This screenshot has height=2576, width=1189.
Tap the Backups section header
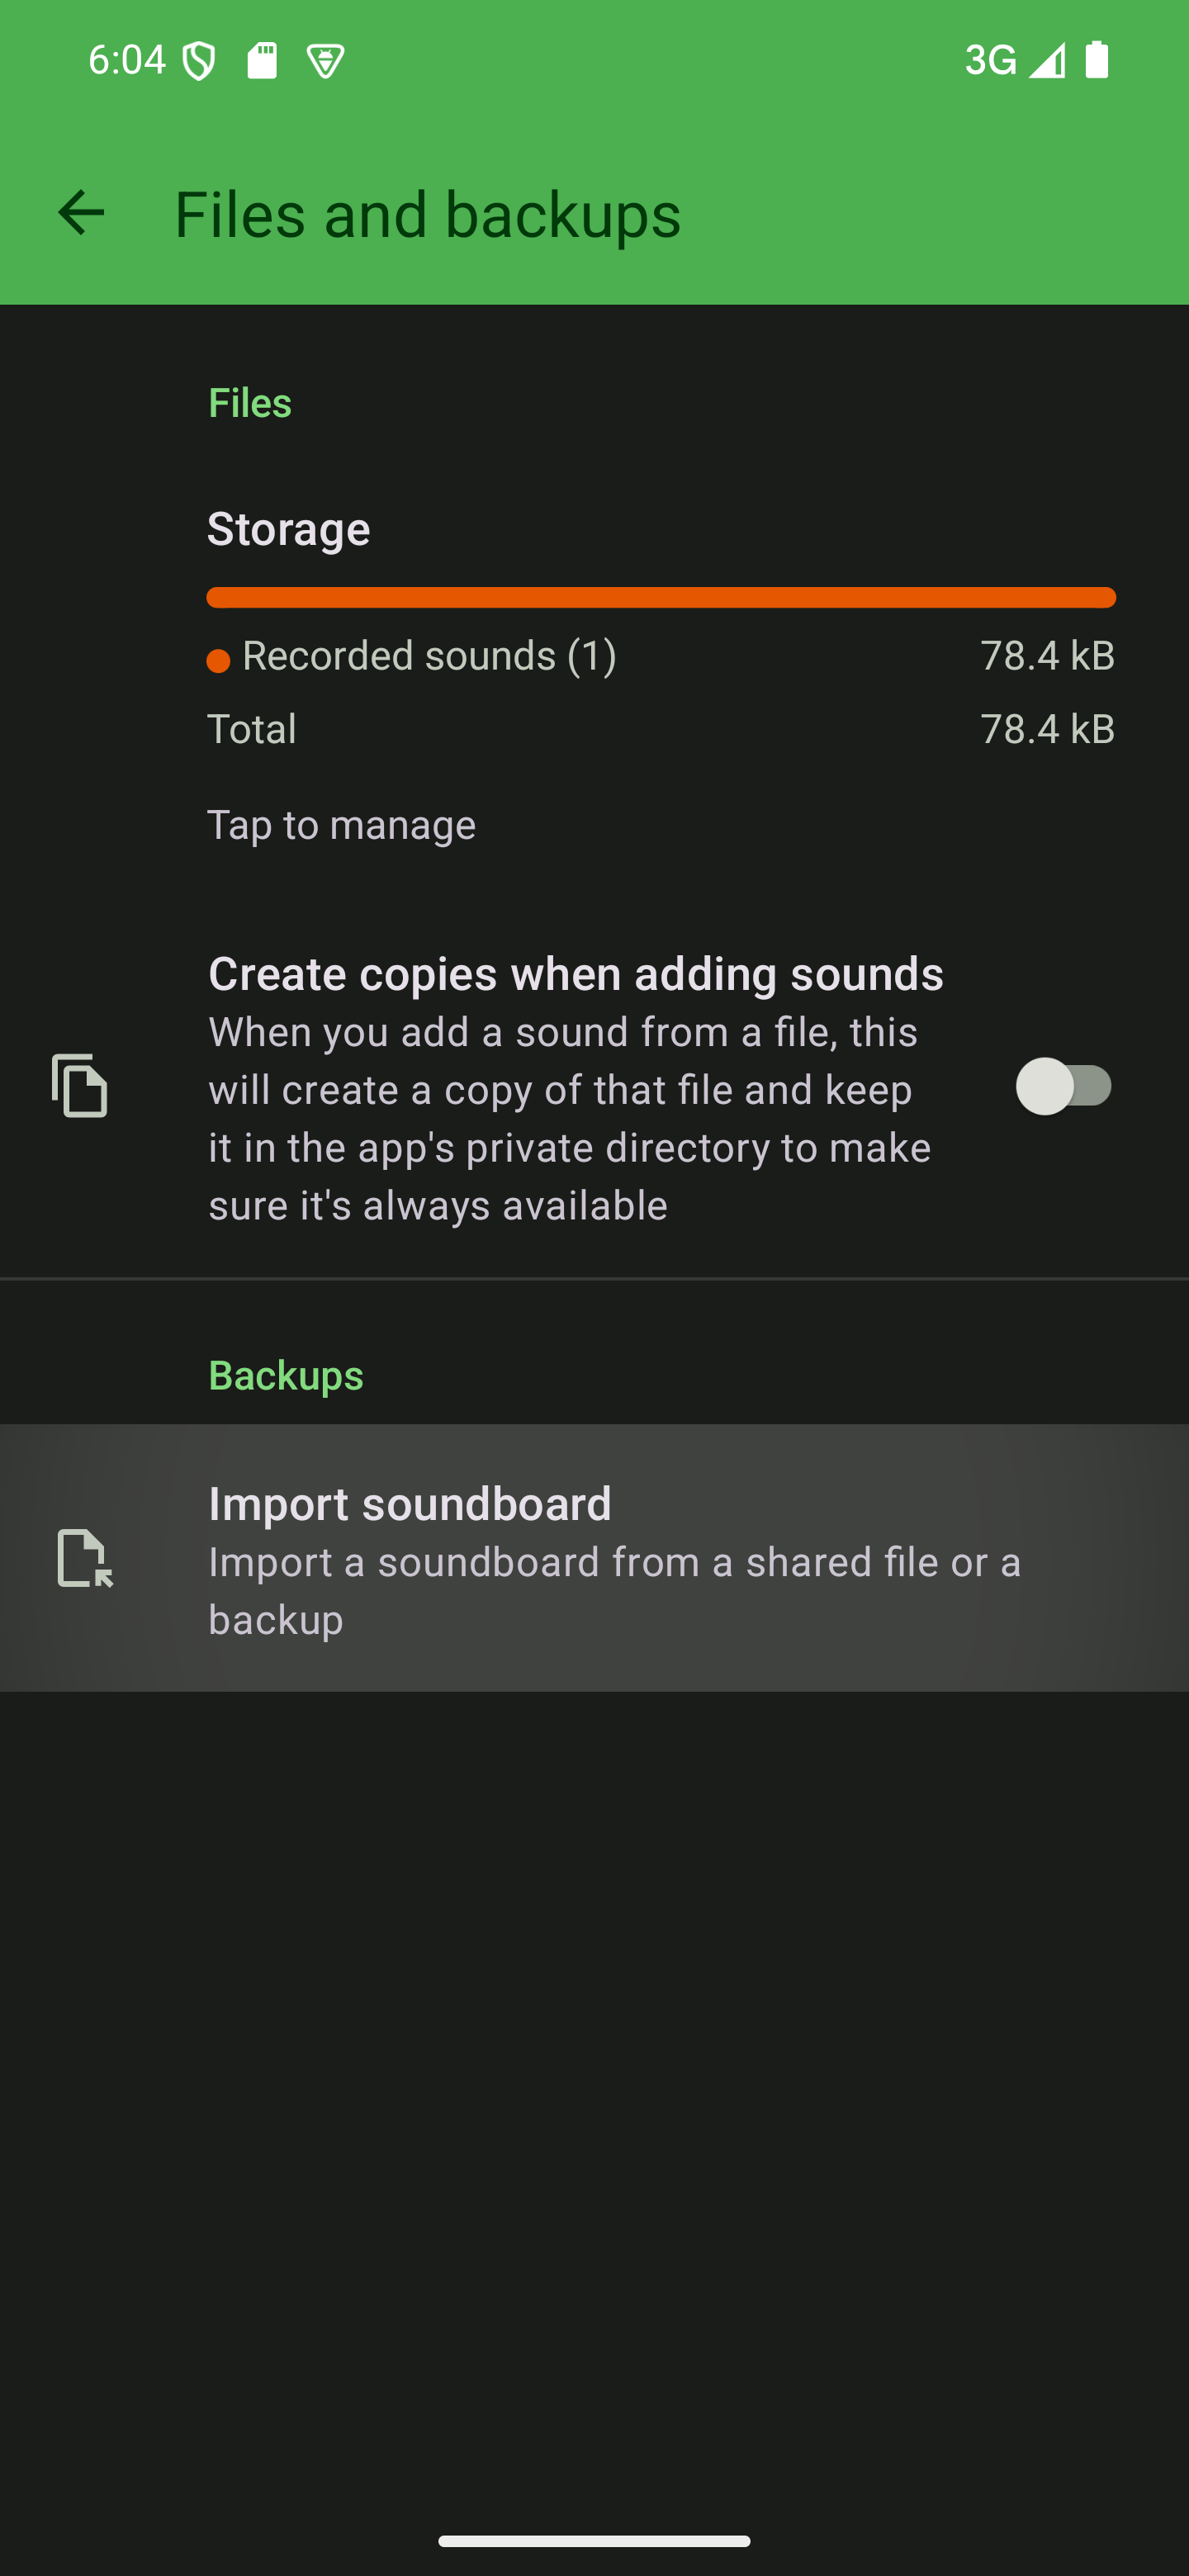click(x=286, y=1375)
